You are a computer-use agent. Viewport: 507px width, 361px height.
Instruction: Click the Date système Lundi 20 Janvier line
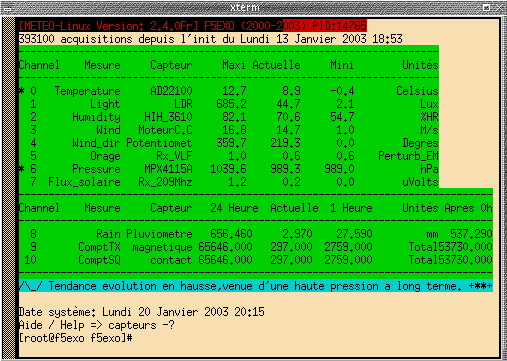click(x=142, y=312)
